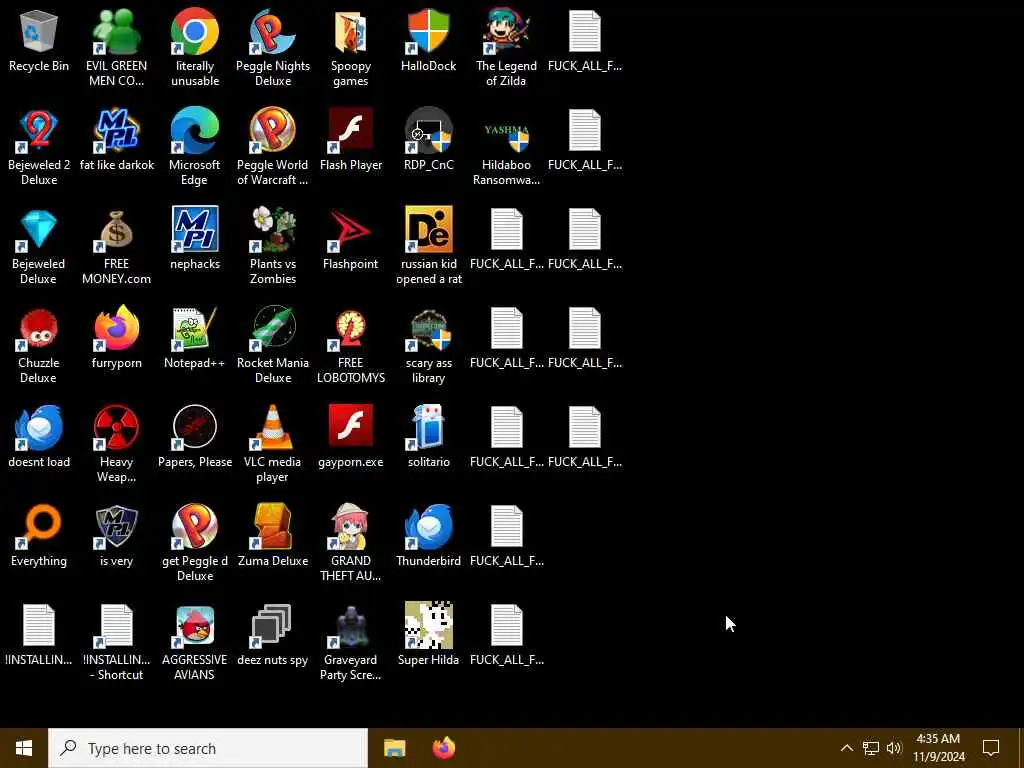Click the Chrome shortcut named literally unusable

pos(195,48)
